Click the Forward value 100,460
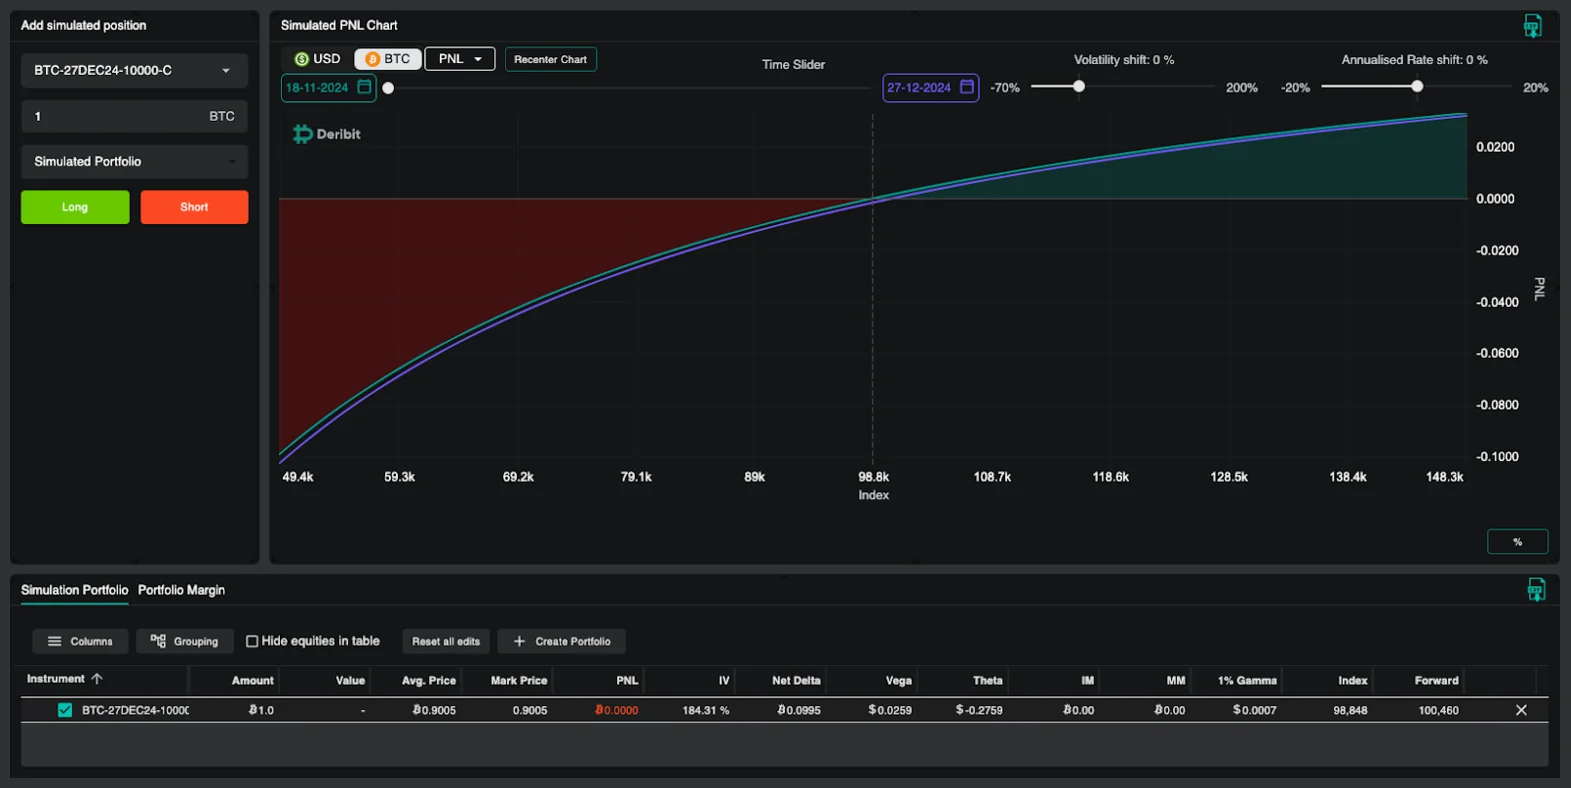This screenshot has height=788, width=1571. tap(1438, 710)
